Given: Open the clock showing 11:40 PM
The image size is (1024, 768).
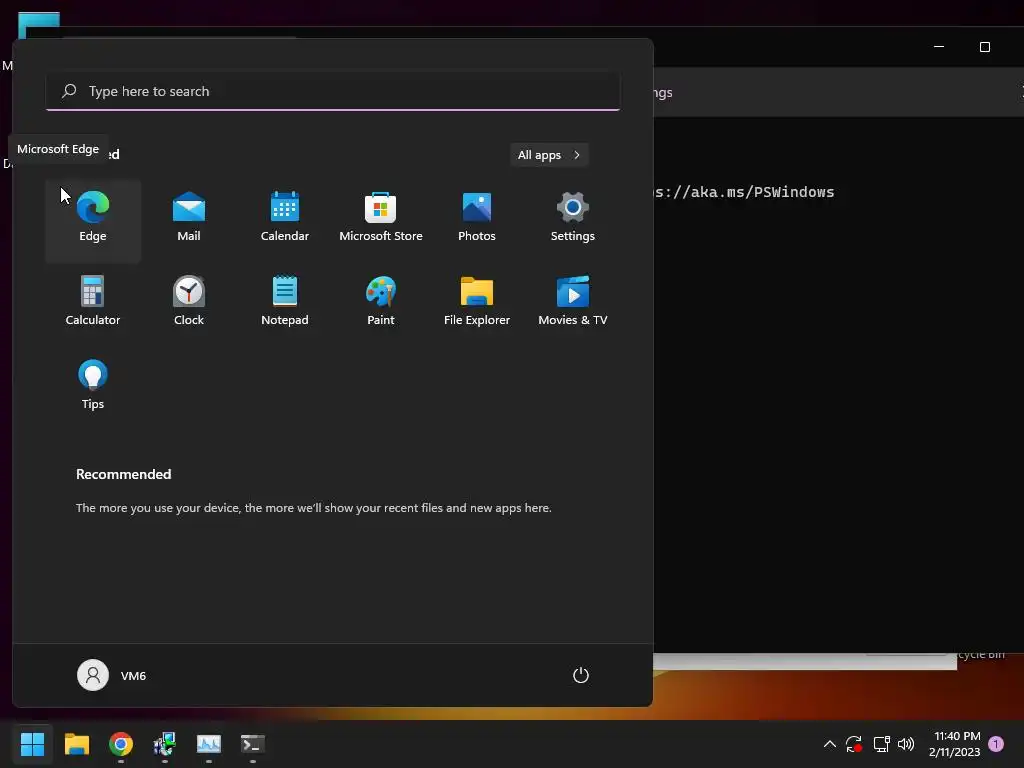Looking at the screenshot, I should (x=957, y=744).
